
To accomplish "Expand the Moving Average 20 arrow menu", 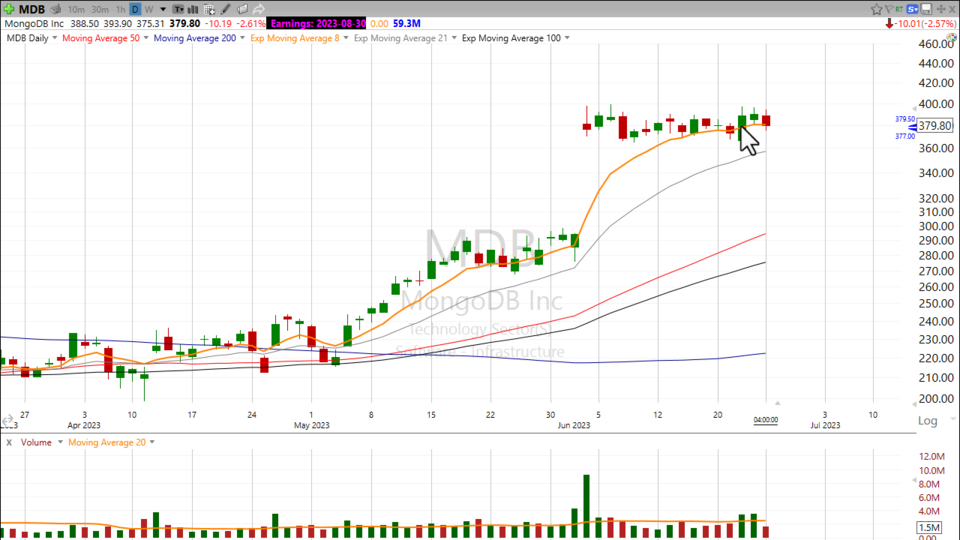I will click(152, 442).
